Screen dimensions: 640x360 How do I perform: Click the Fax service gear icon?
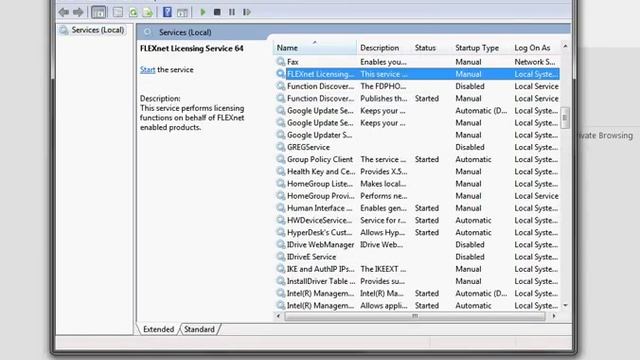click(281, 62)
